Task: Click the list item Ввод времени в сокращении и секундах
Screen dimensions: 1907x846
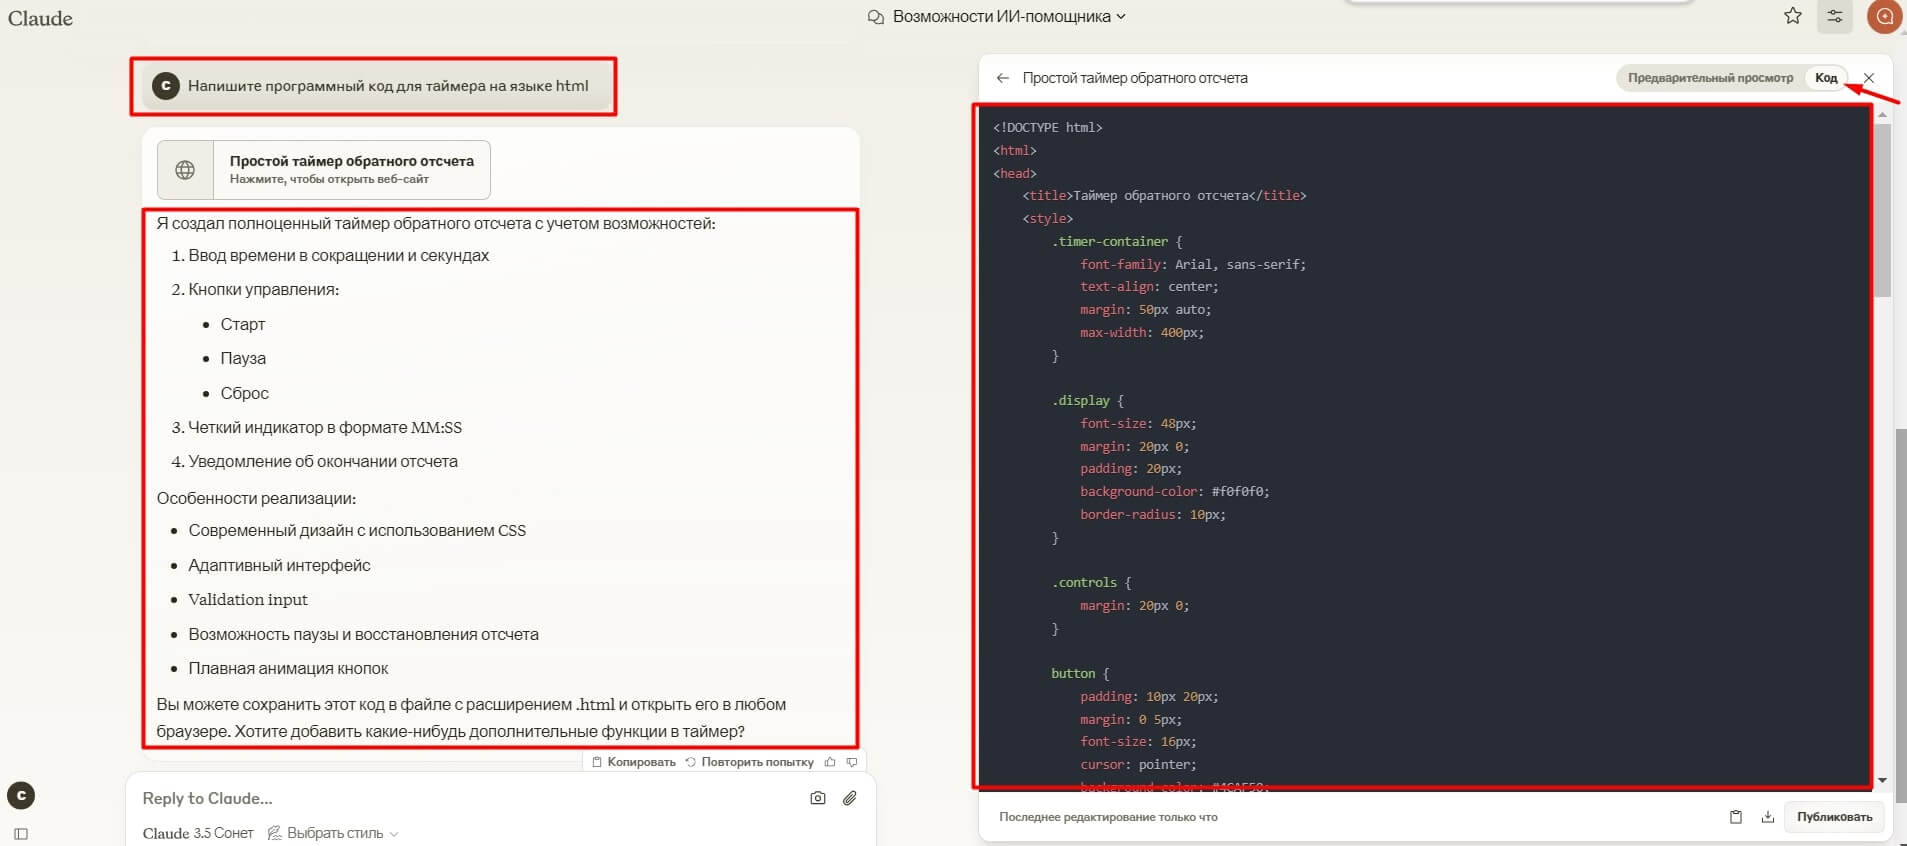Action: (x=338, y=255)
